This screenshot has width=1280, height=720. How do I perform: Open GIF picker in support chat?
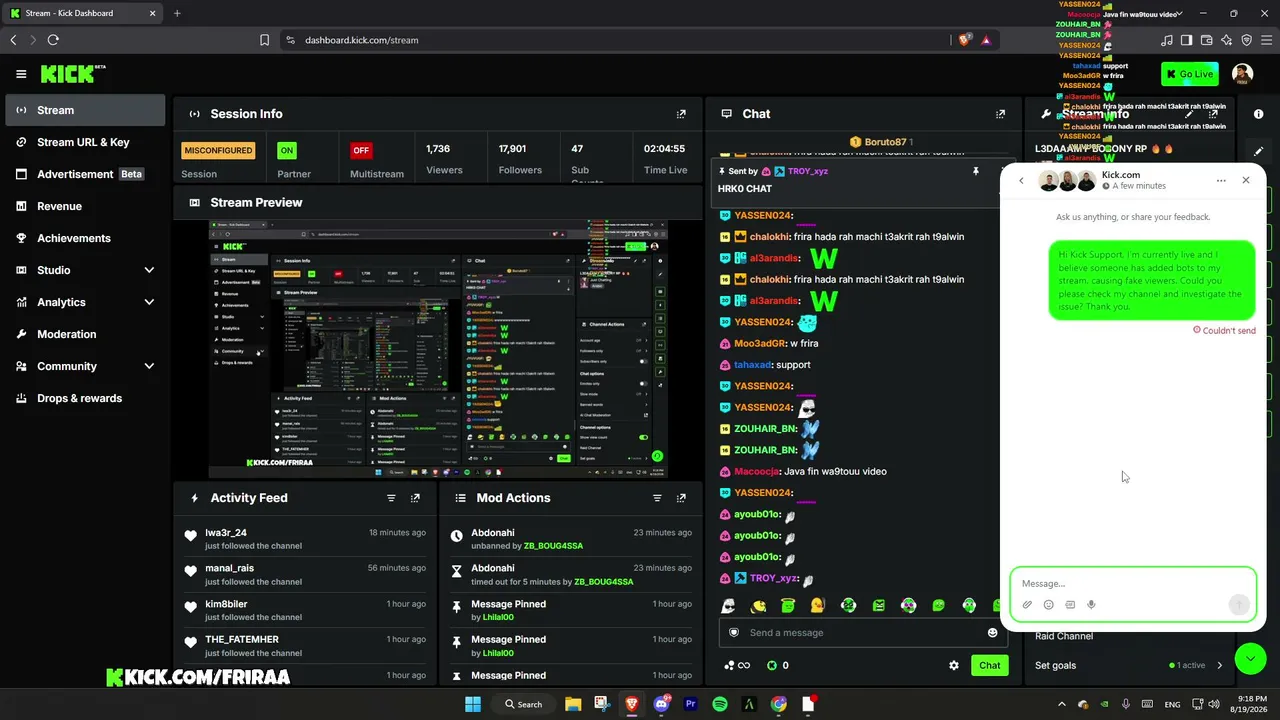coord(1070,604)
